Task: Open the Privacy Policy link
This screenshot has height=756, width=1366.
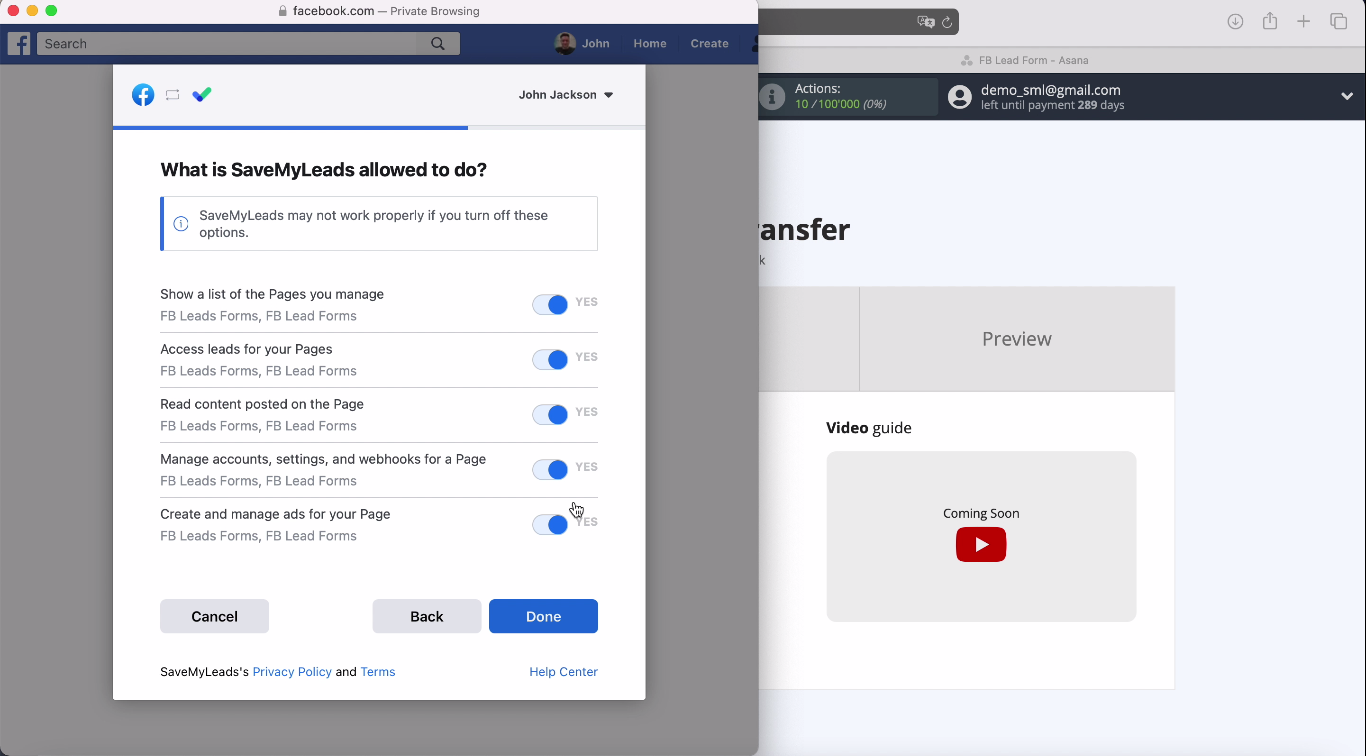Action: click(292, 672)
